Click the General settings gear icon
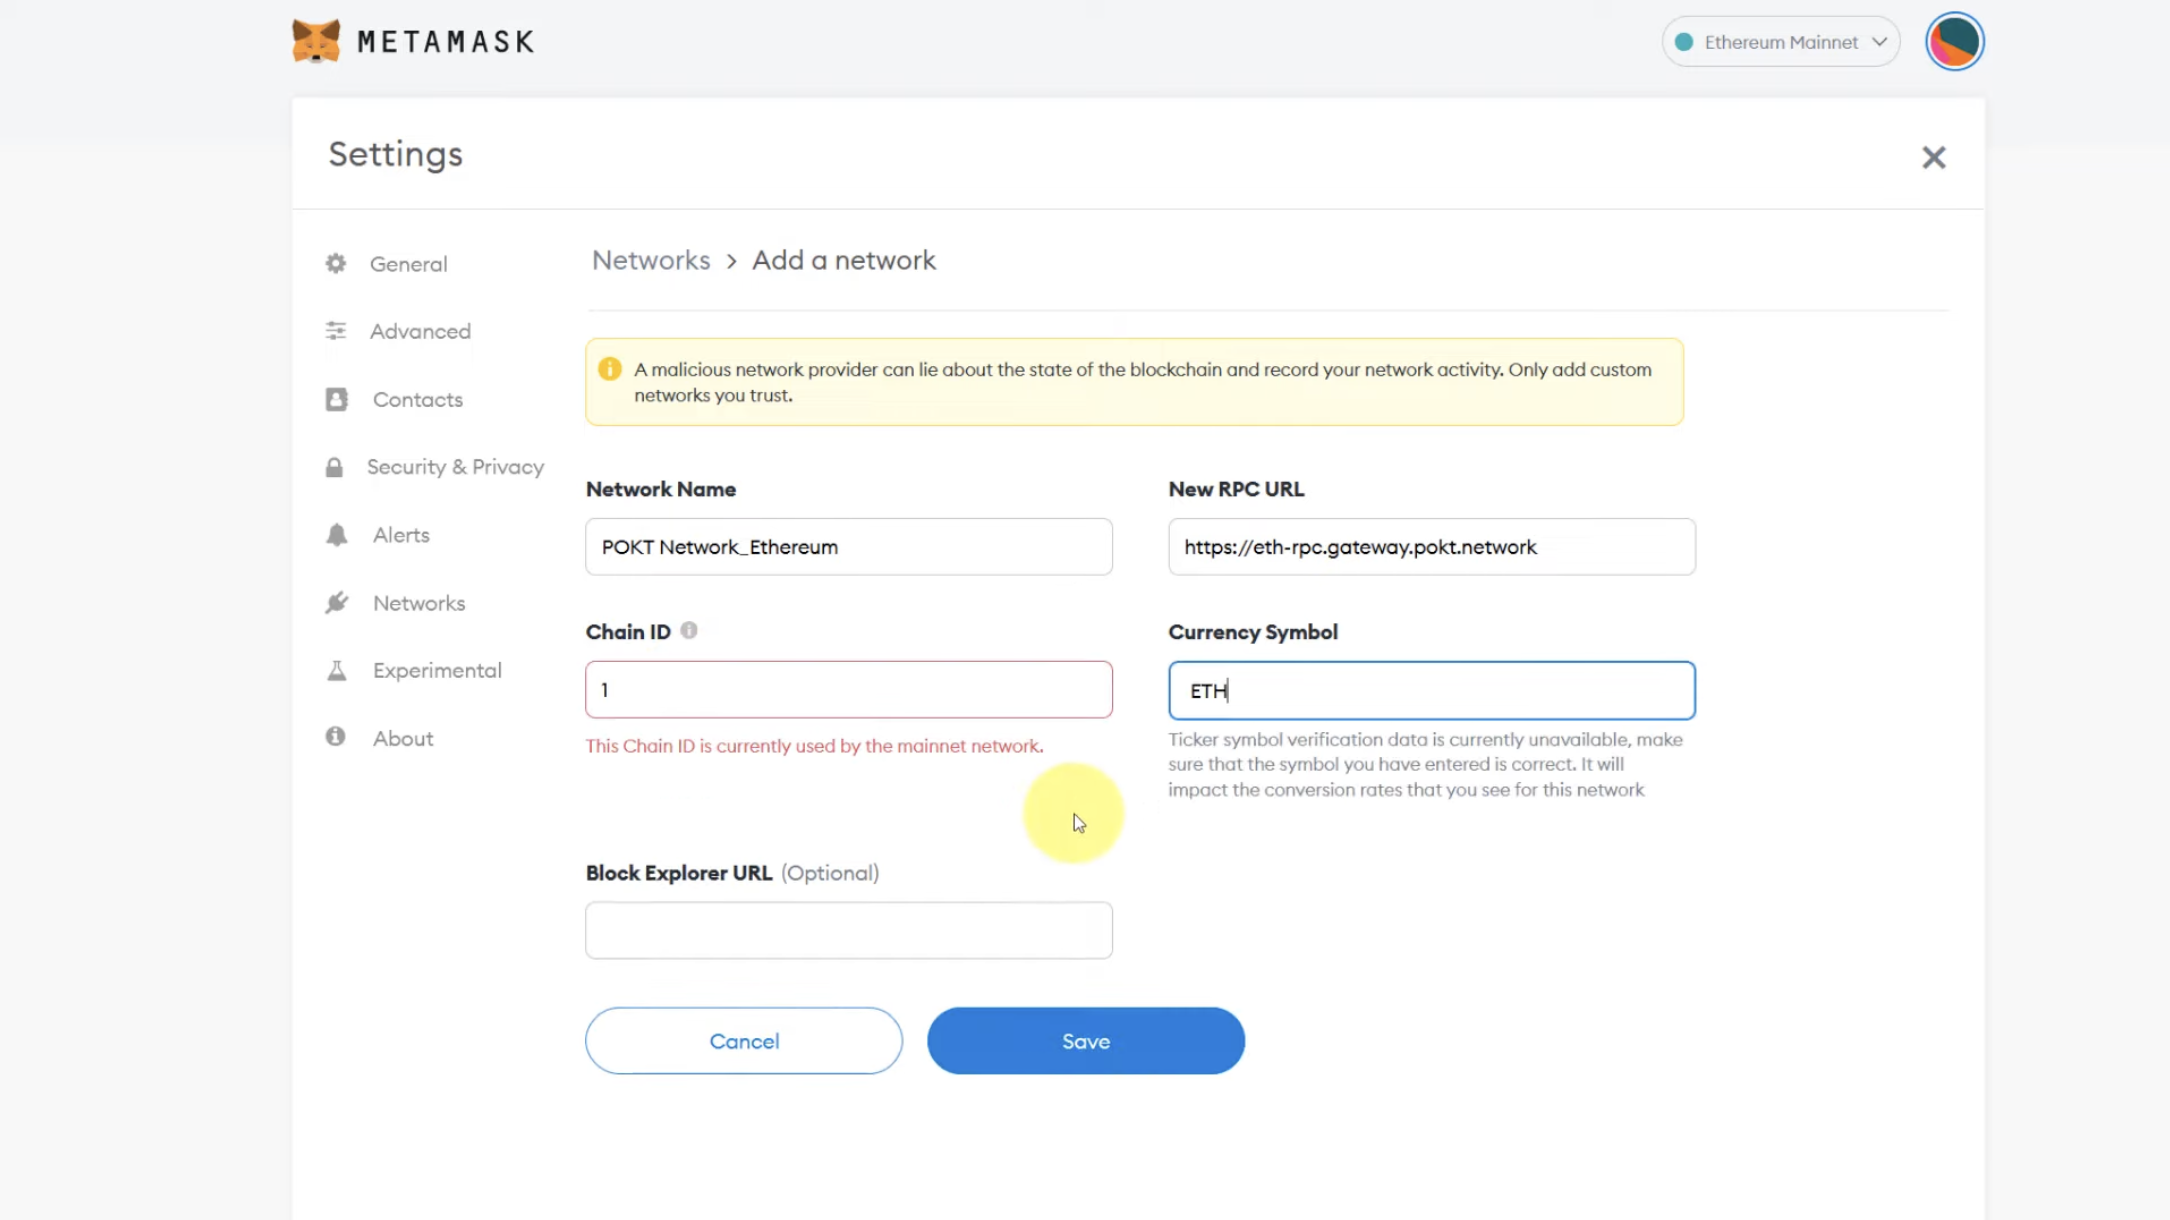This screenshot has width=2170, height=1220. (335, 262)
